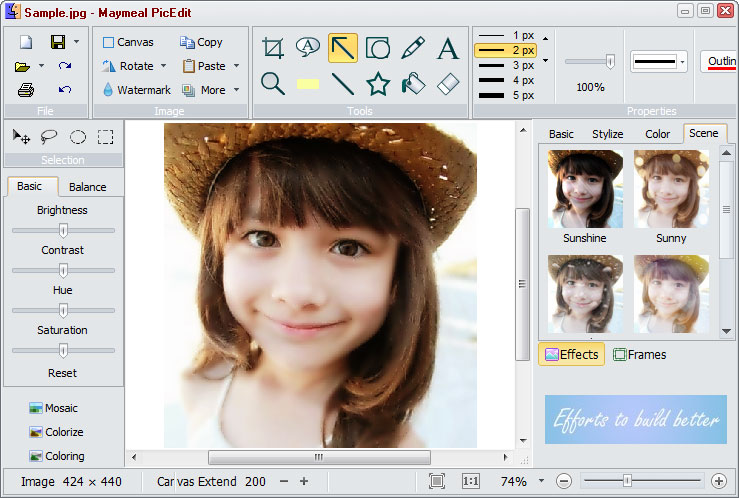Click the Mosaic effect button
This screenshot has width=739, height=498.
pos(54,408)
